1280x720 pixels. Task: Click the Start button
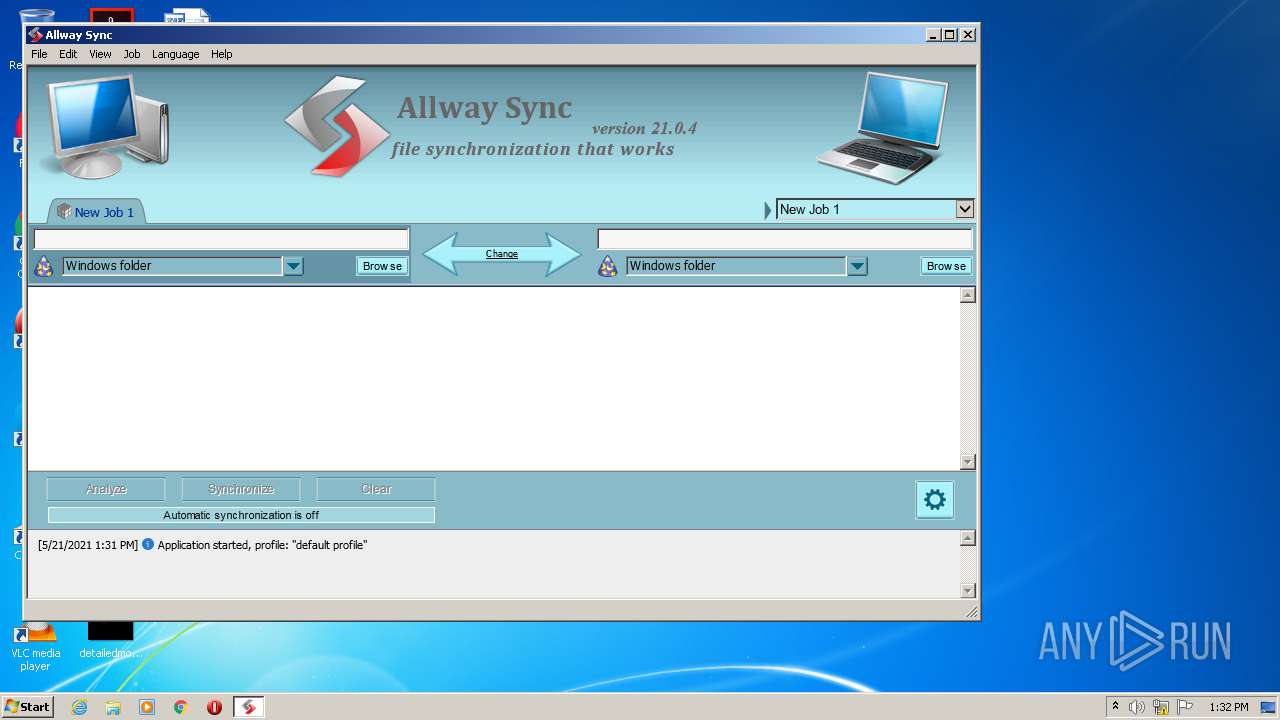[27, 707]
